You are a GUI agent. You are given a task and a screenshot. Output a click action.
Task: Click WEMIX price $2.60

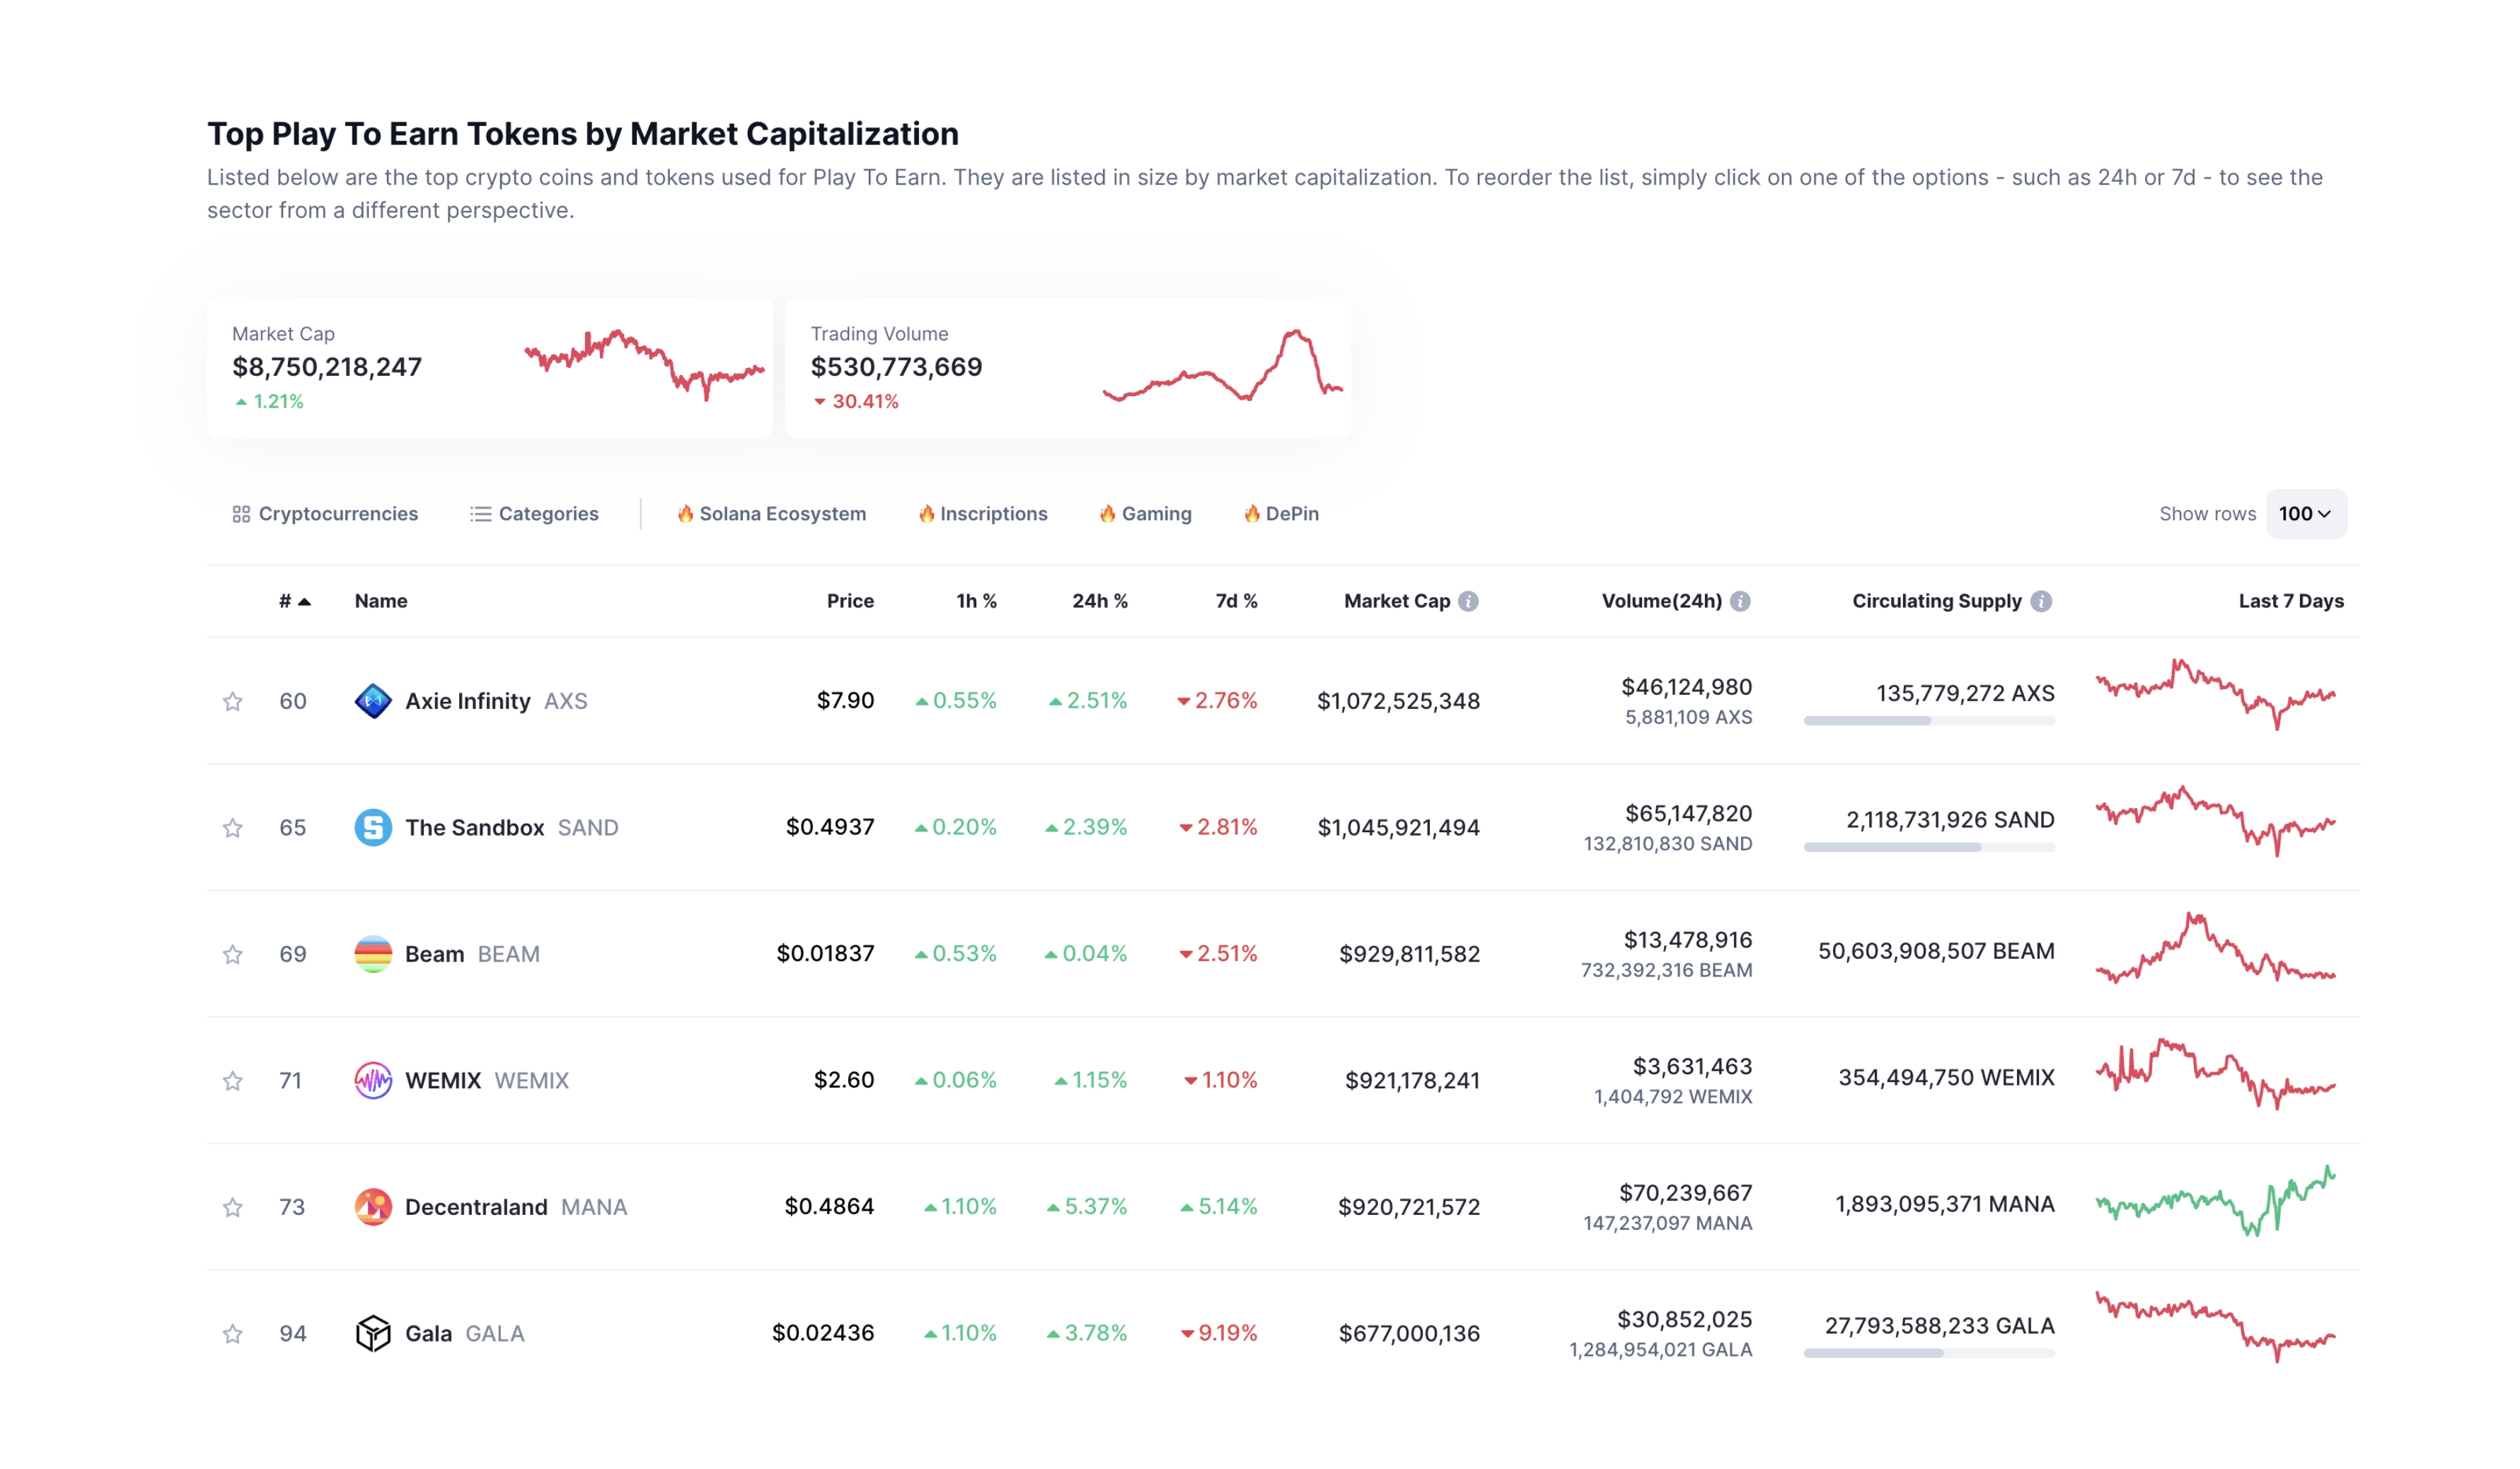844,1080
